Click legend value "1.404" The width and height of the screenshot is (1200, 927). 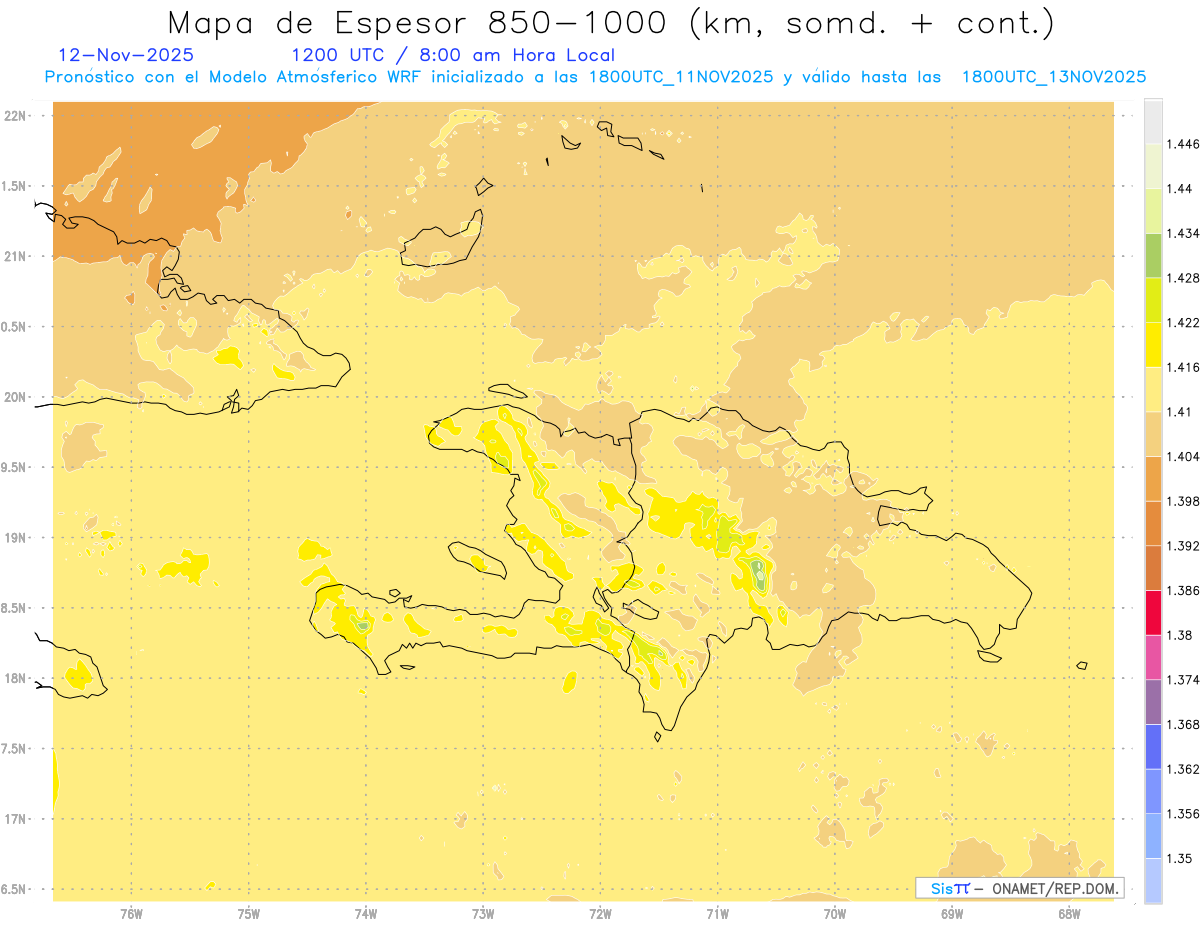[x=1184, y=456]
